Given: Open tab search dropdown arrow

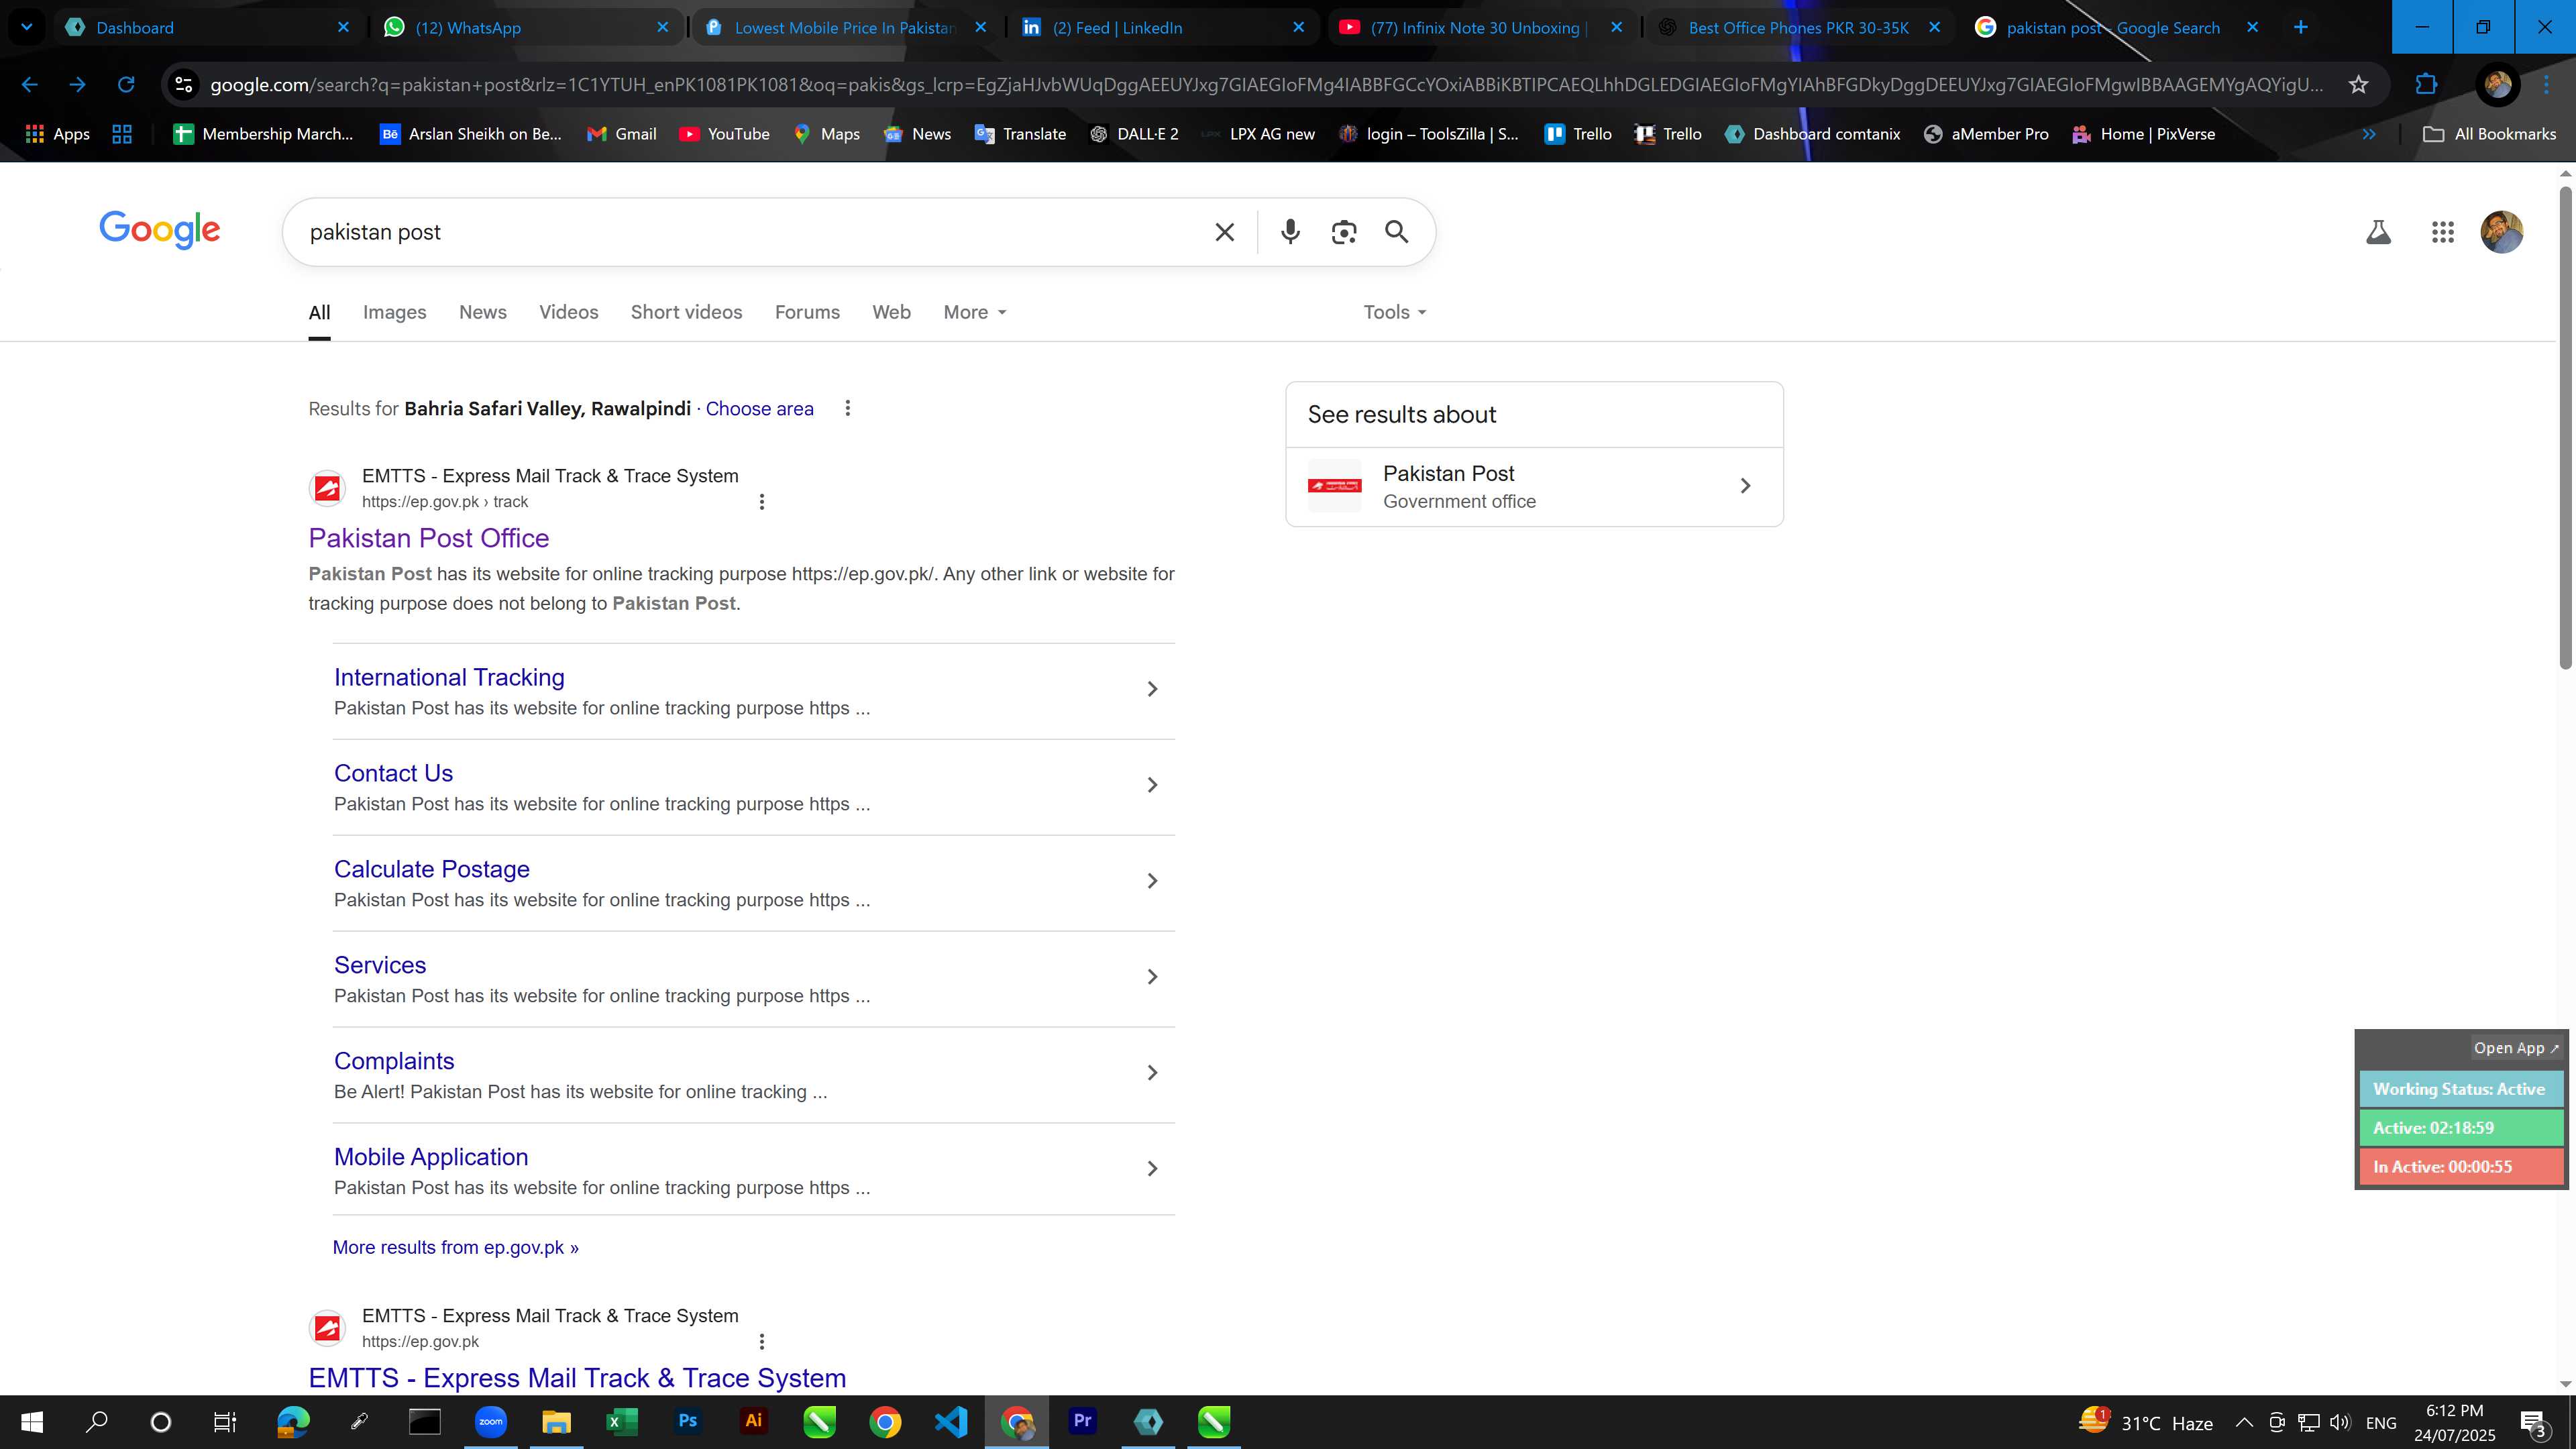Looking at the screenshot, I should [x=27, y=27].
